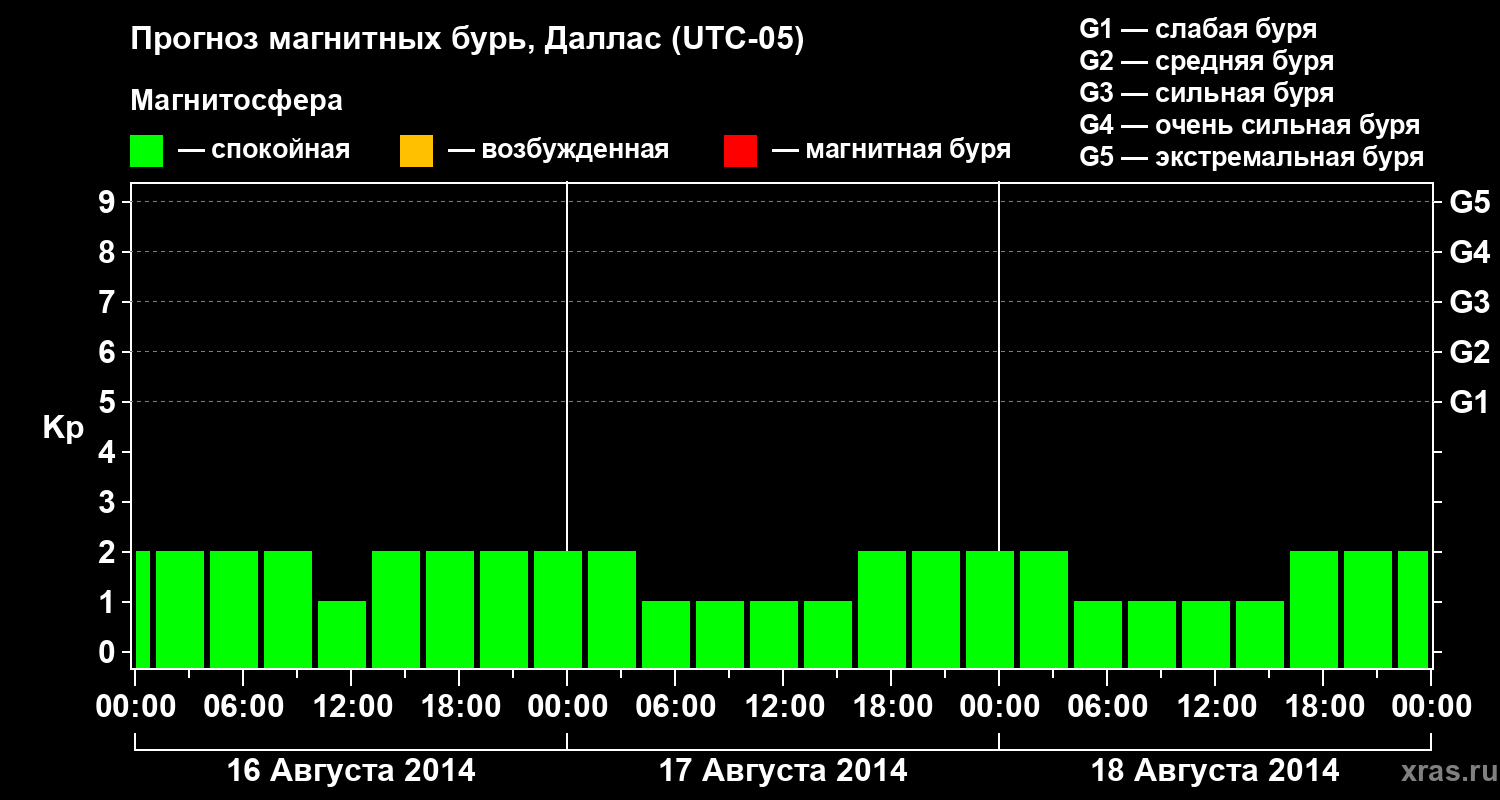Click the low Kp 1 bar at 12:00 August 16
1500x800 pixels.
342,634
